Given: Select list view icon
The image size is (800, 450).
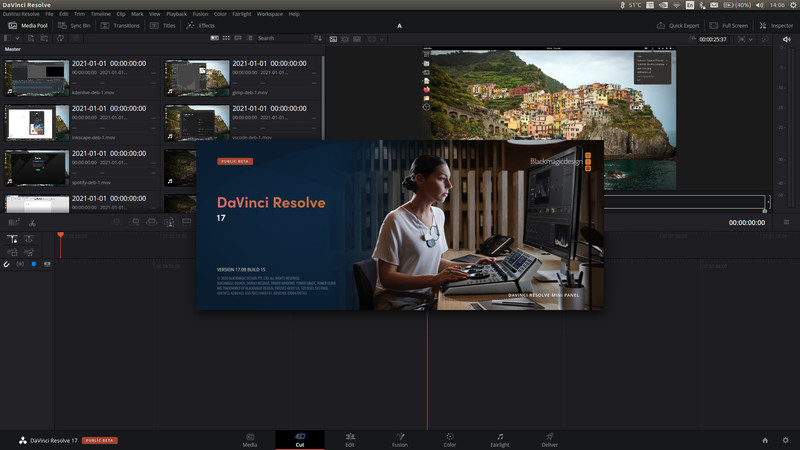Looking at the screenshot, I should point(249,38).
